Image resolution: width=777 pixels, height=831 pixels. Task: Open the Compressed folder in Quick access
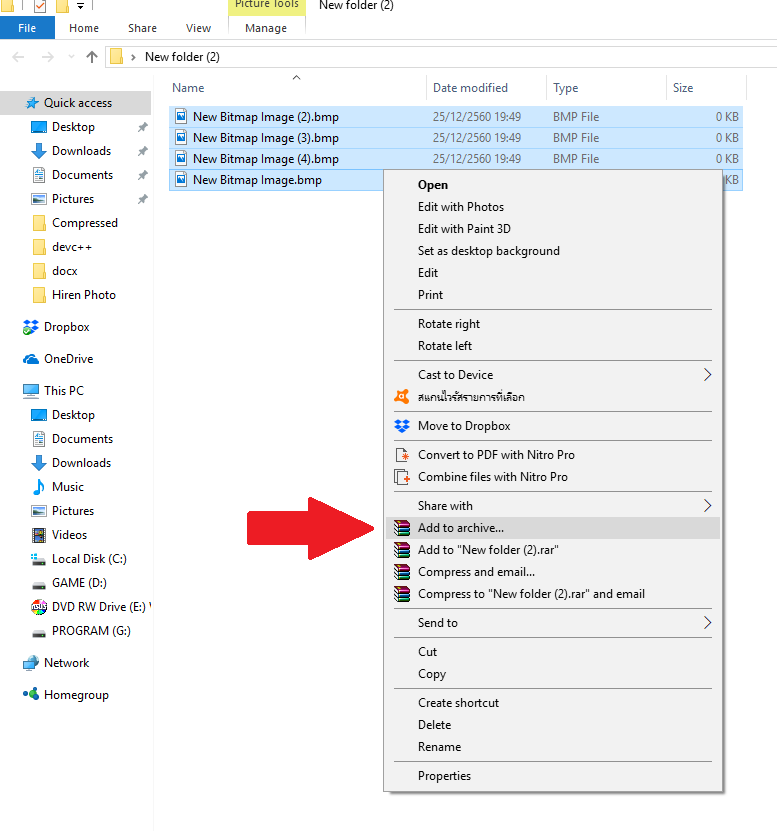(76, 223)
